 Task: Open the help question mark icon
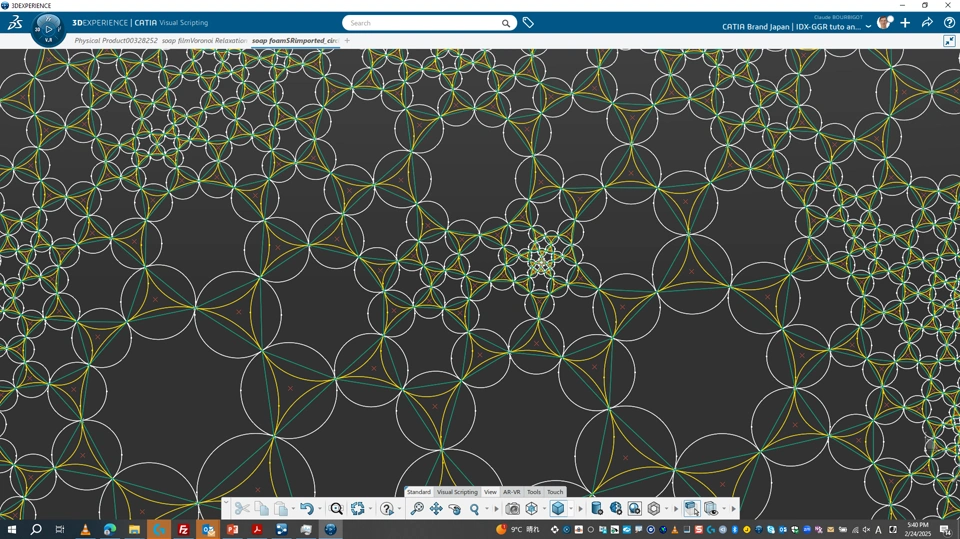coord(949,23)
